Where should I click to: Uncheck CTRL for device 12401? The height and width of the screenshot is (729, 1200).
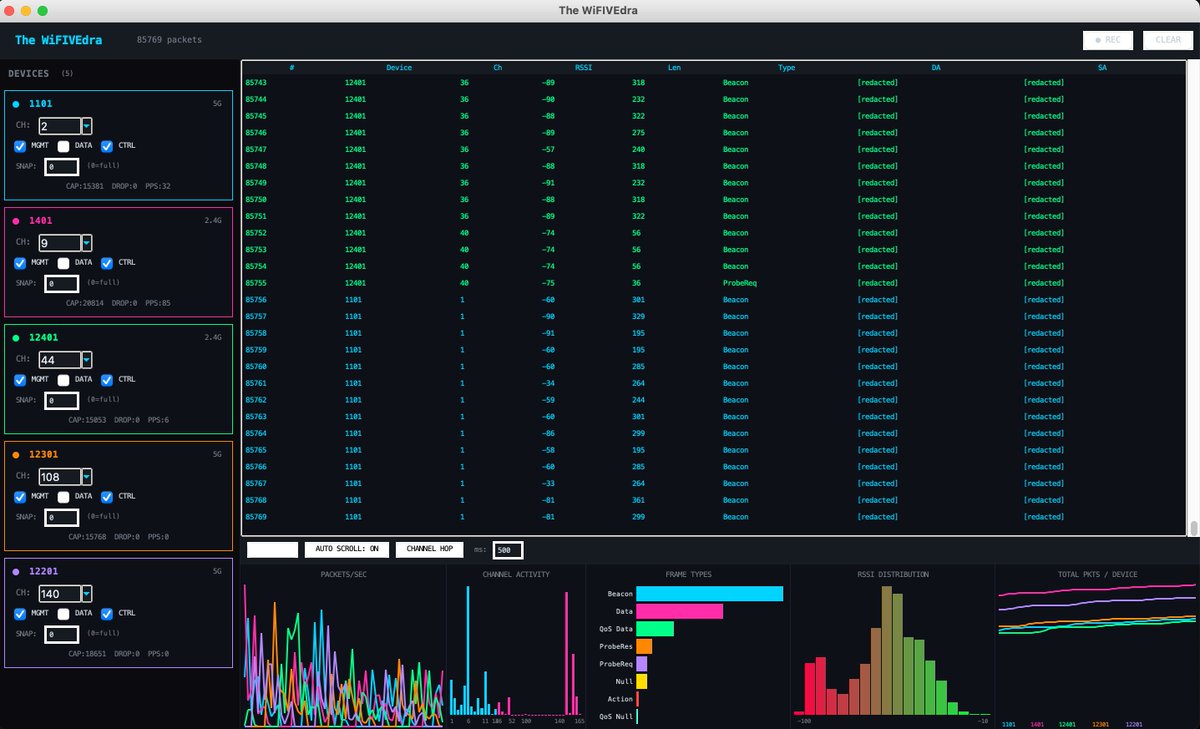[x=107, y=380]
